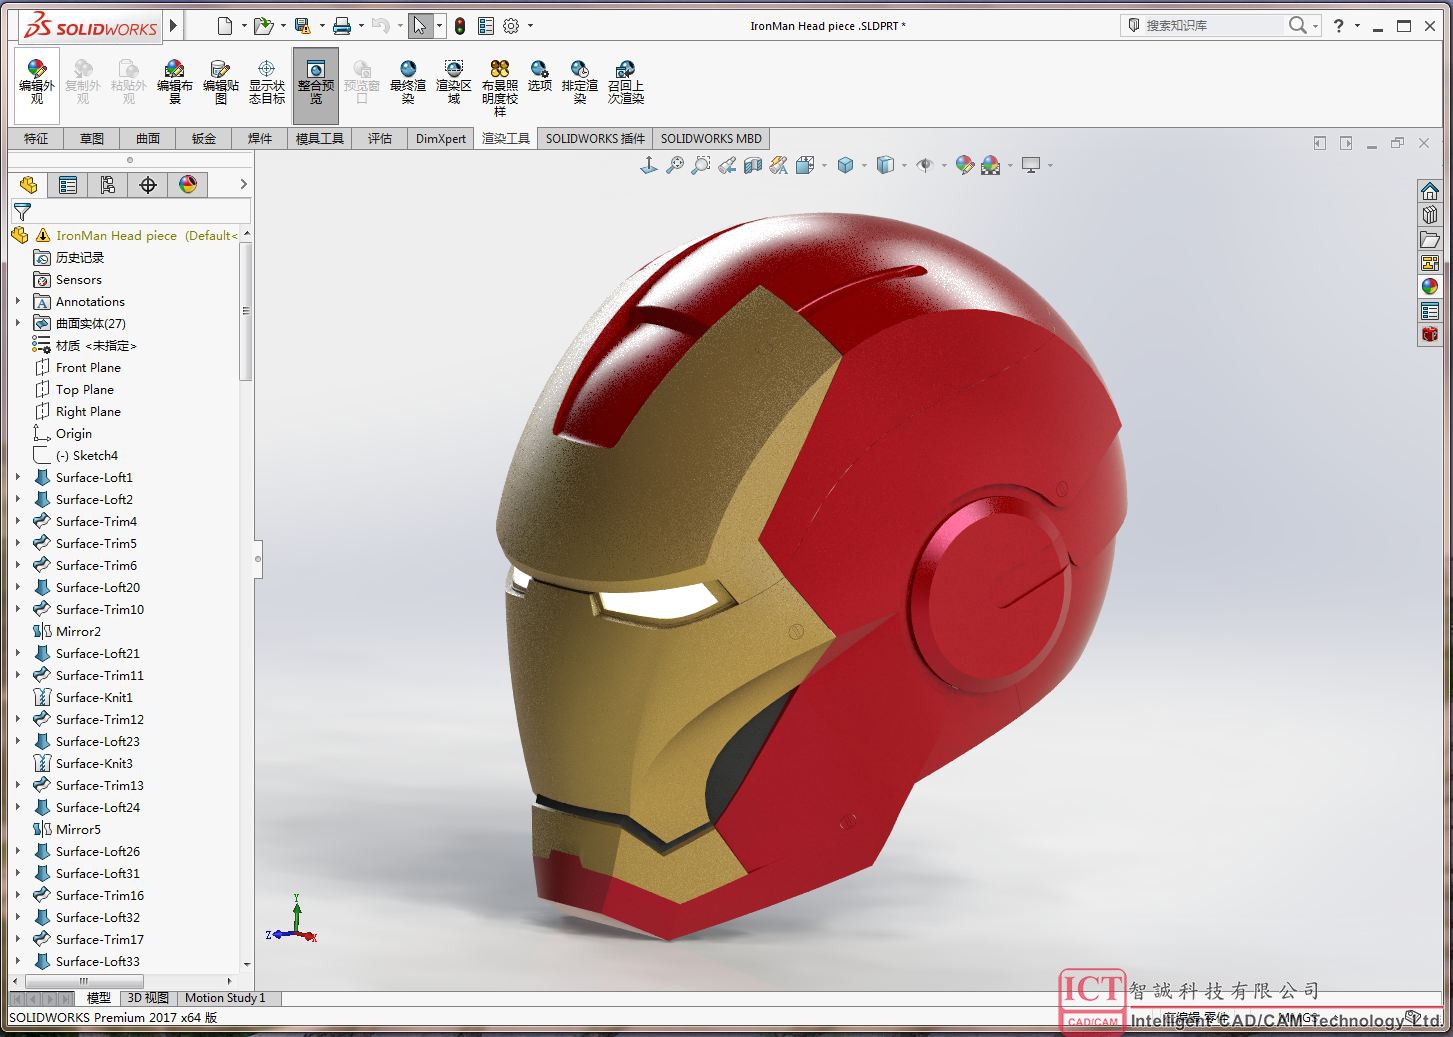This screenshot has width=1453, height=1037.
Task: Select Surface-Knit1 in feature tree
Action: [83, 697]
